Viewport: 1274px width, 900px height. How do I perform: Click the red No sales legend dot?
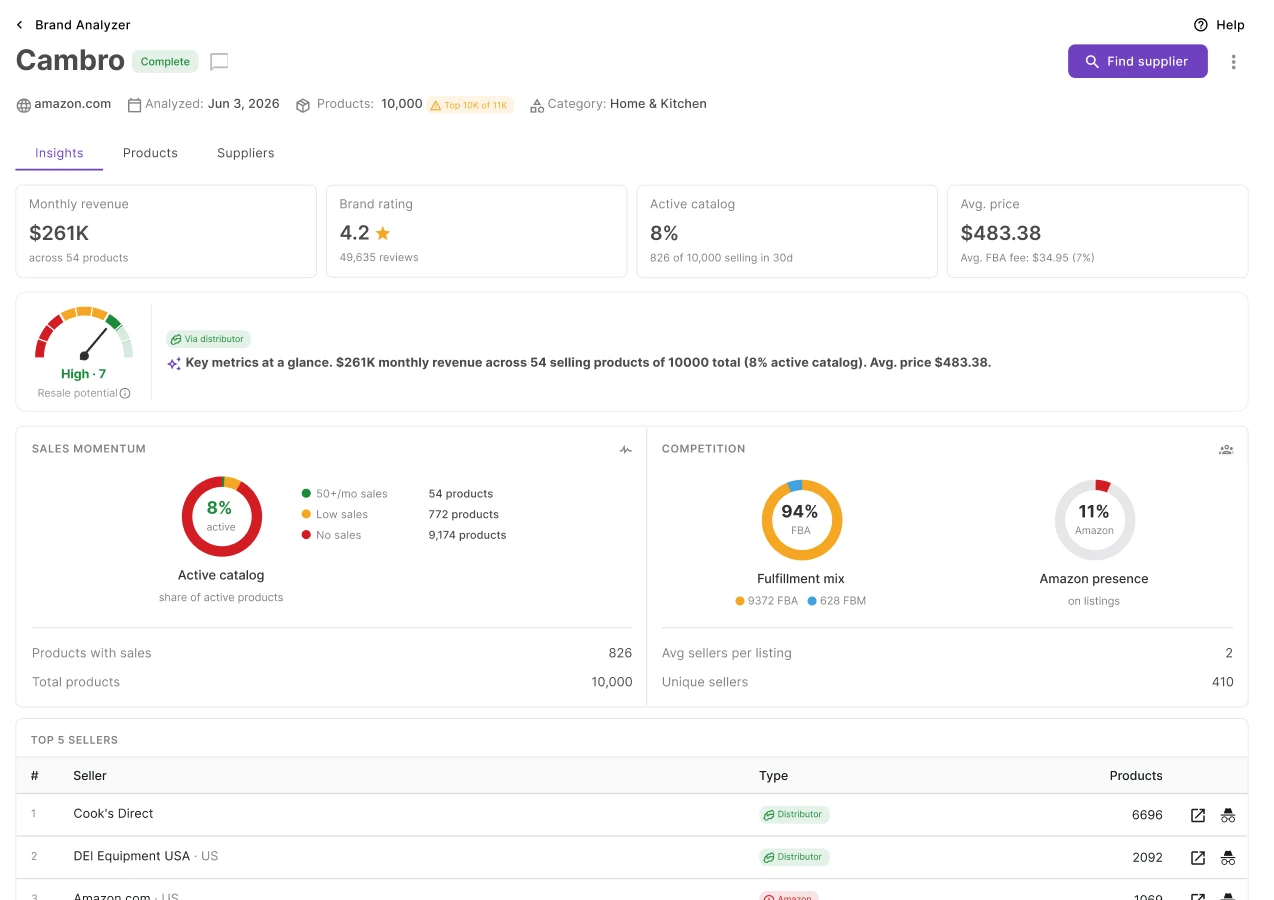click(306, 536)
